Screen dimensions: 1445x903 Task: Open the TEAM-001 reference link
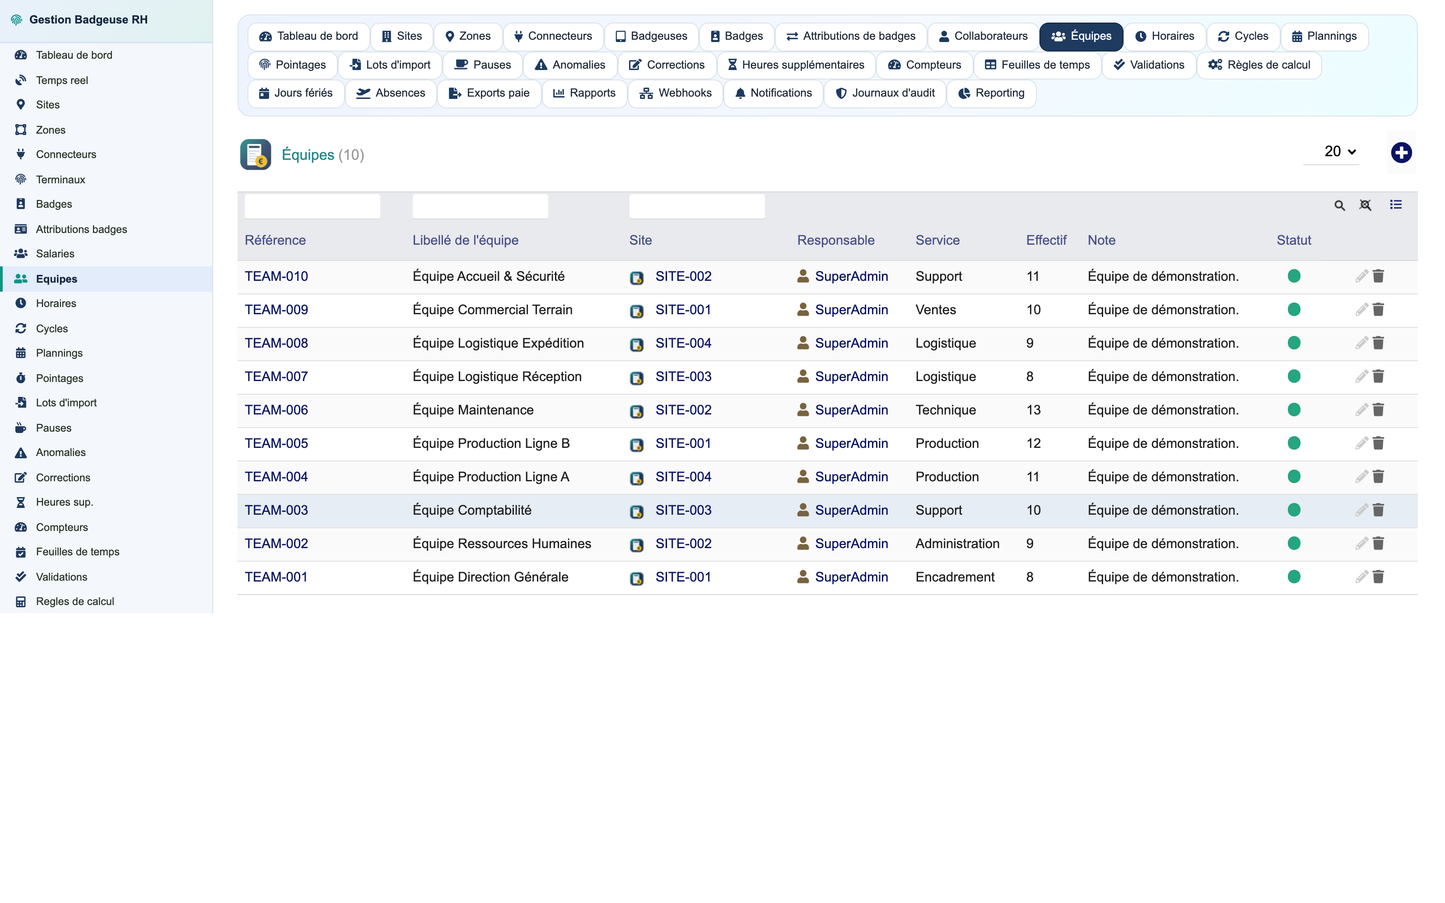(276, 577)
